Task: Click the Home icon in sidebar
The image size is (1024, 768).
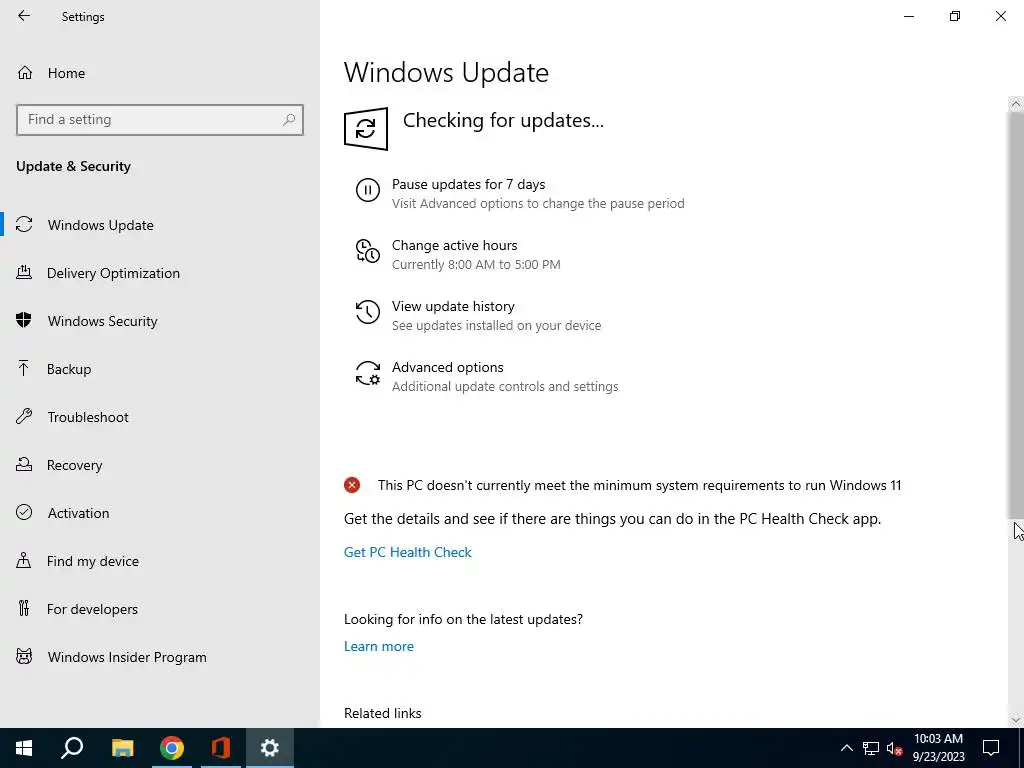Action: 25,73
